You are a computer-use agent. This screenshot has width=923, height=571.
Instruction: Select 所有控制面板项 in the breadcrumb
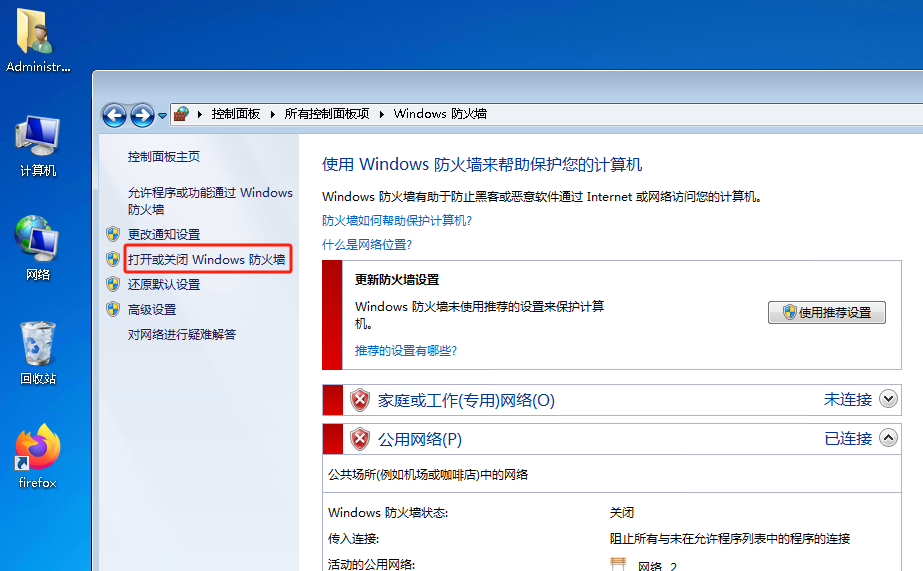pyautogui.click(x=327, y=114)
